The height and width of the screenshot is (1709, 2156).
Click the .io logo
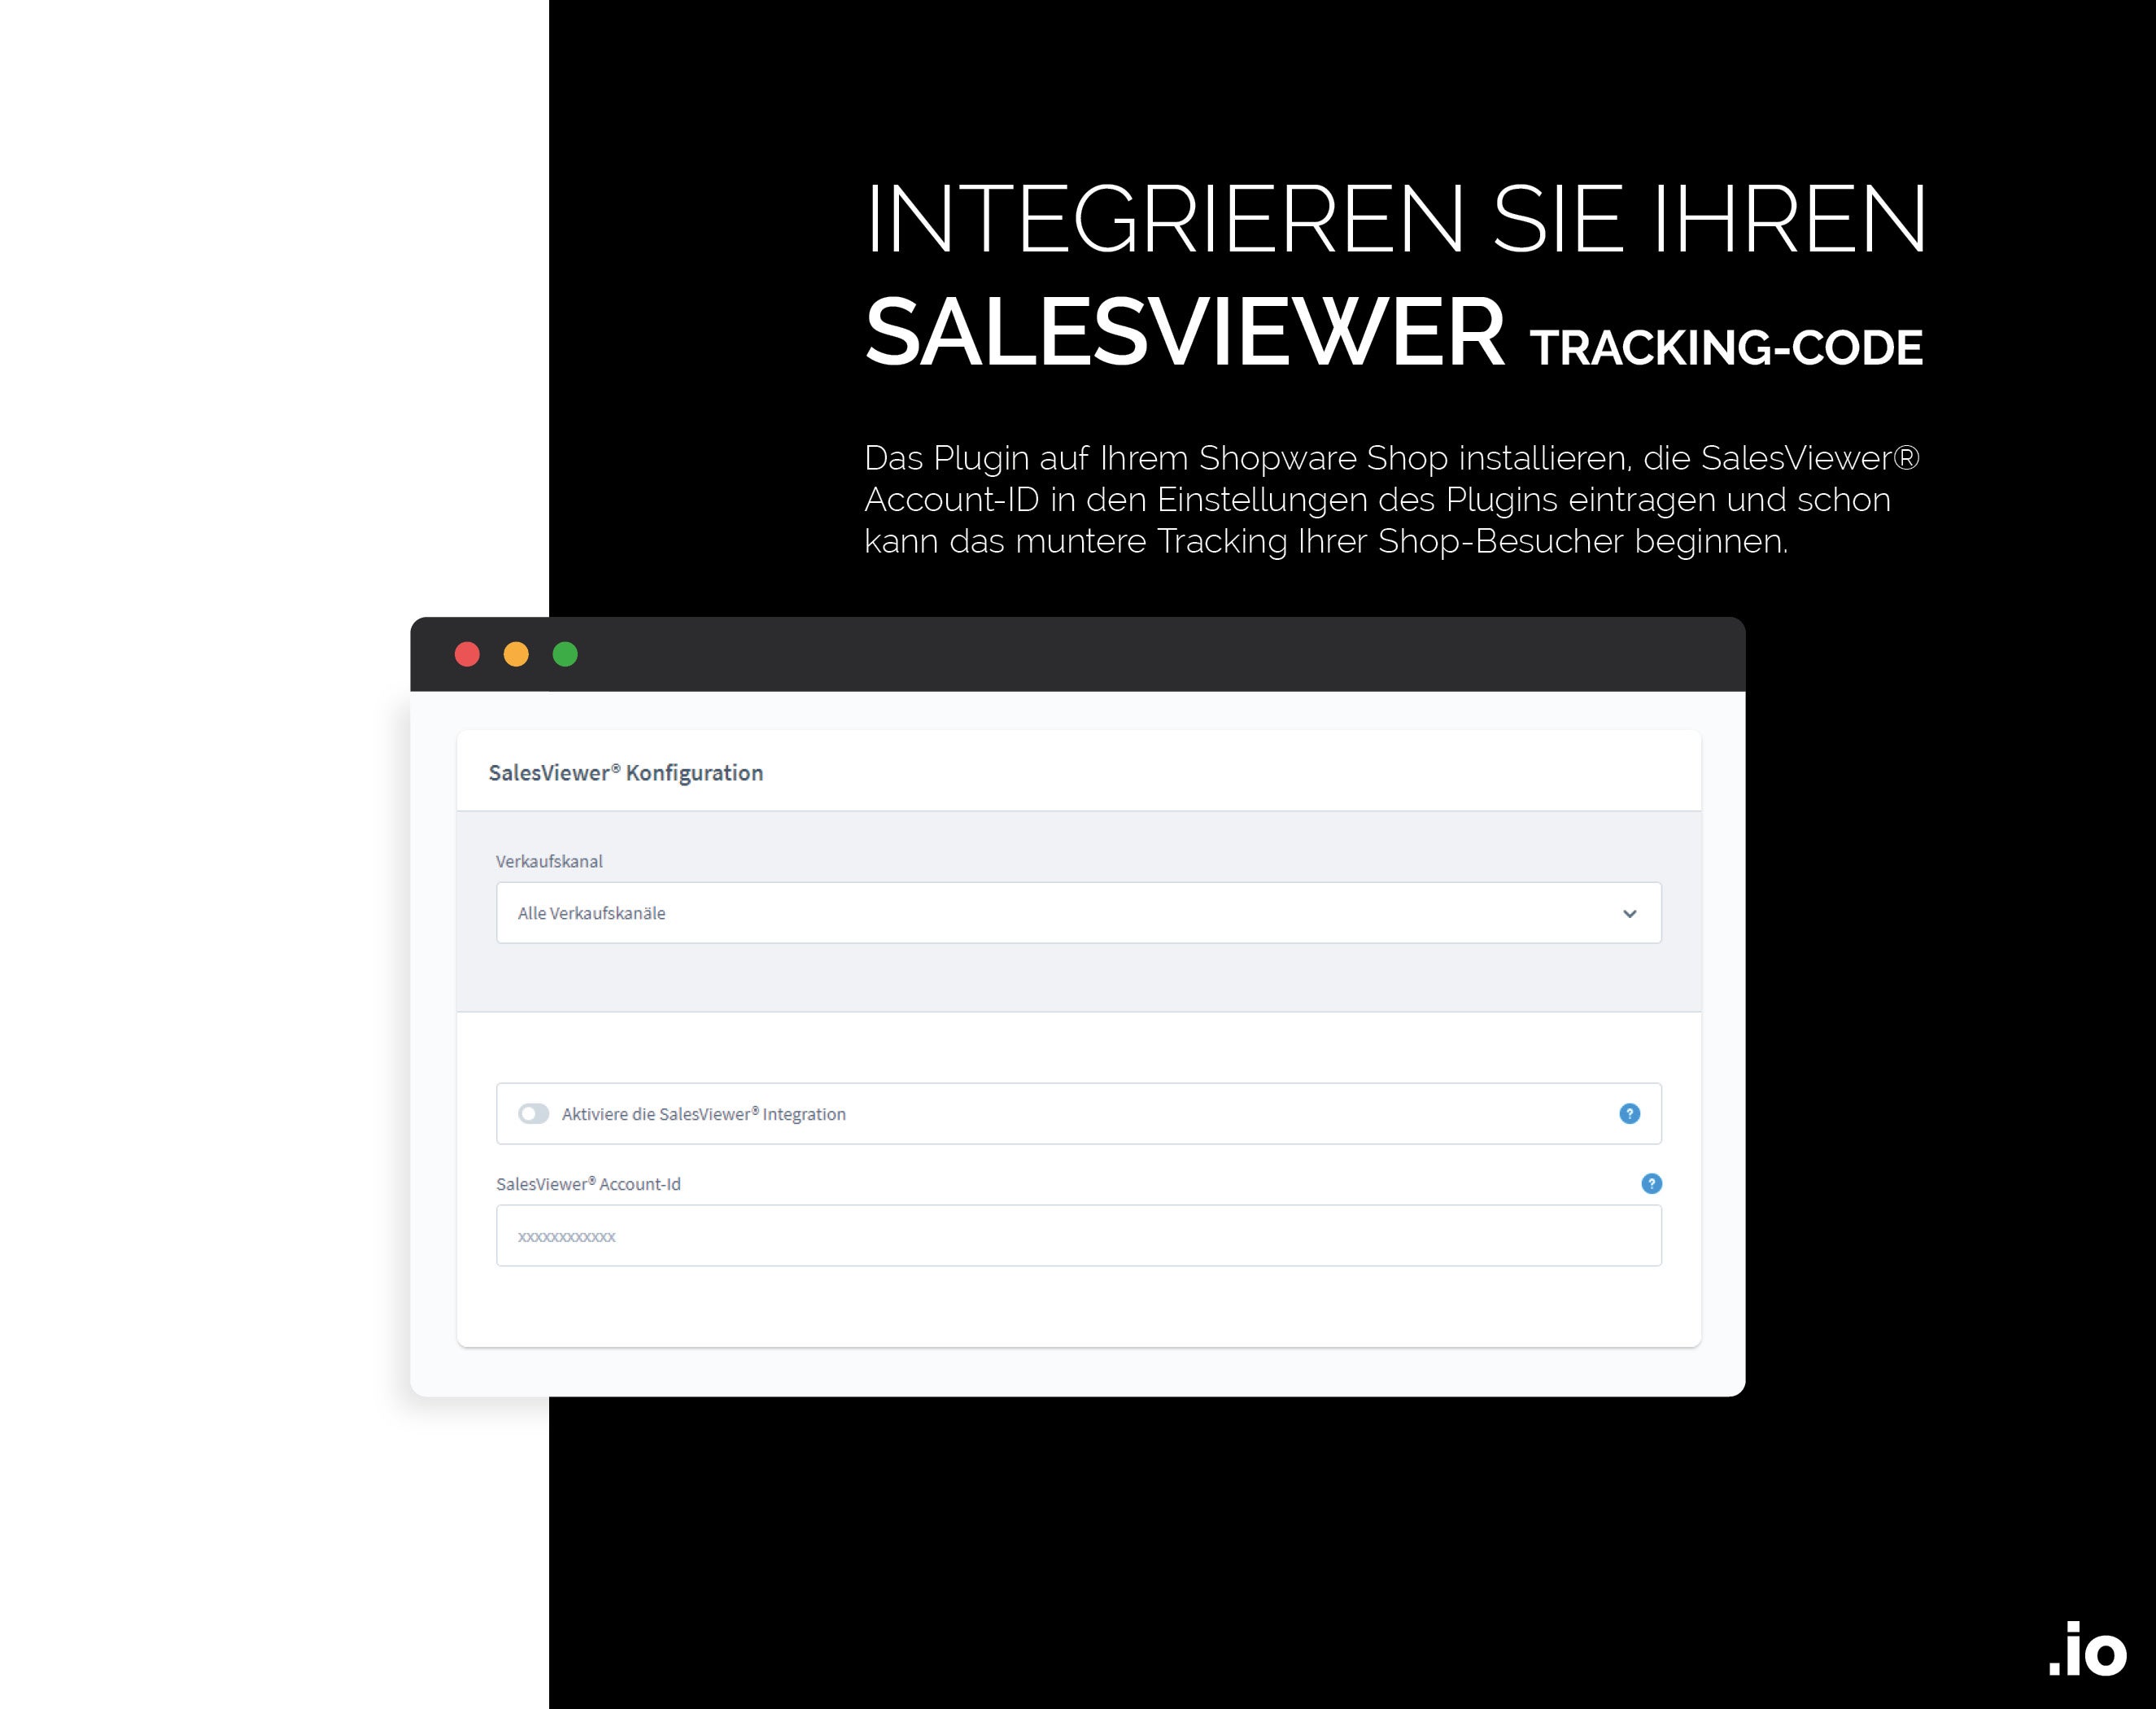2087,1648
